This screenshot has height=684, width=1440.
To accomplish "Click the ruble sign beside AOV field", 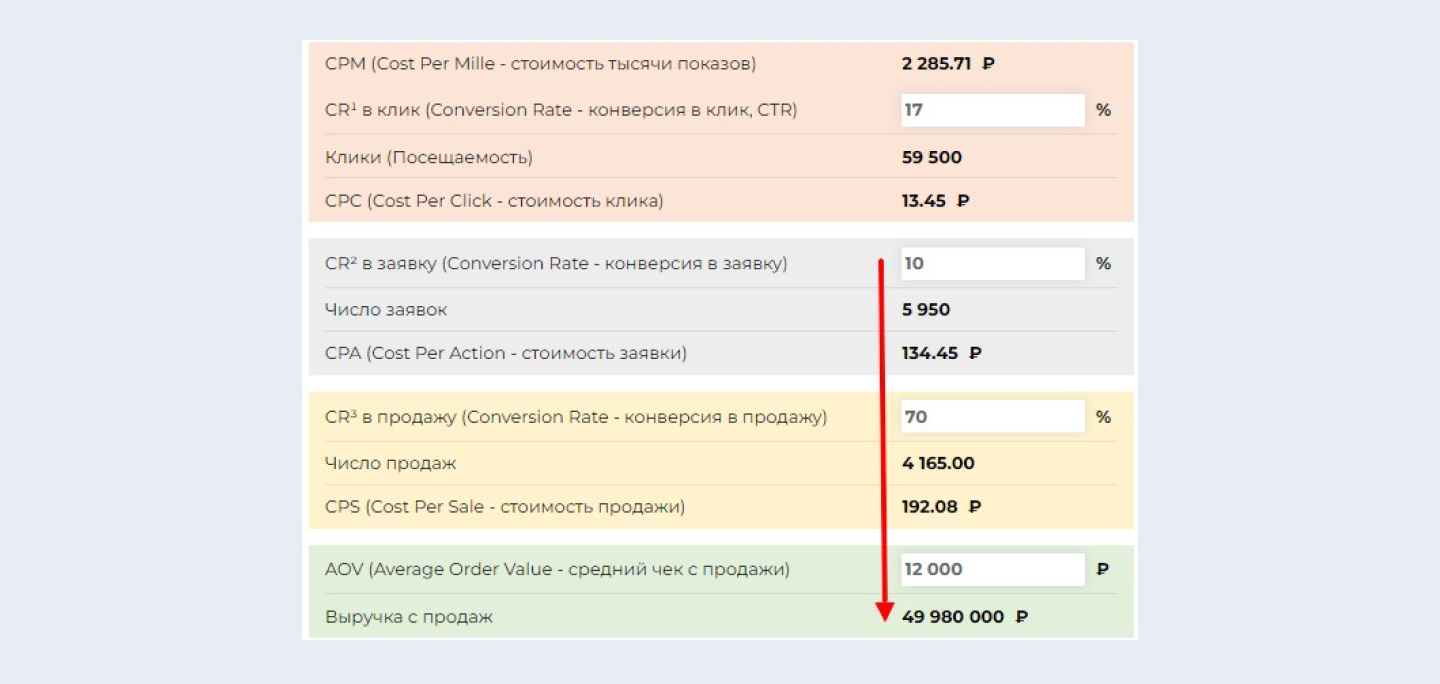I will tap(1103, 570).
